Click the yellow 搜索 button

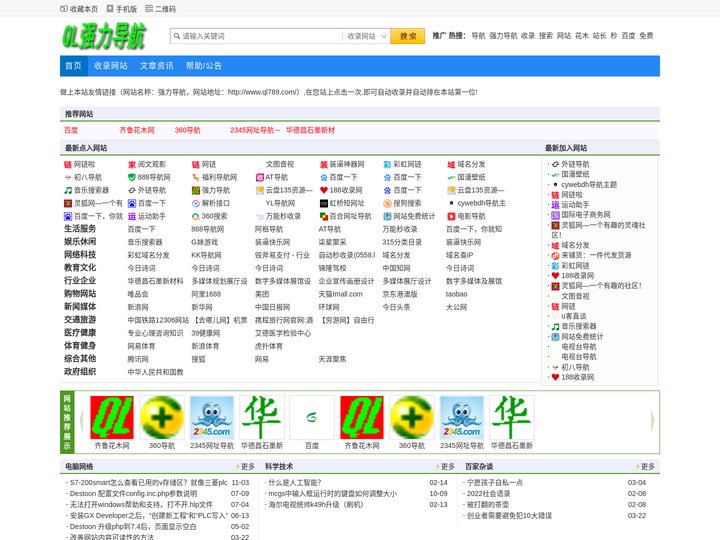coord(408,36)
